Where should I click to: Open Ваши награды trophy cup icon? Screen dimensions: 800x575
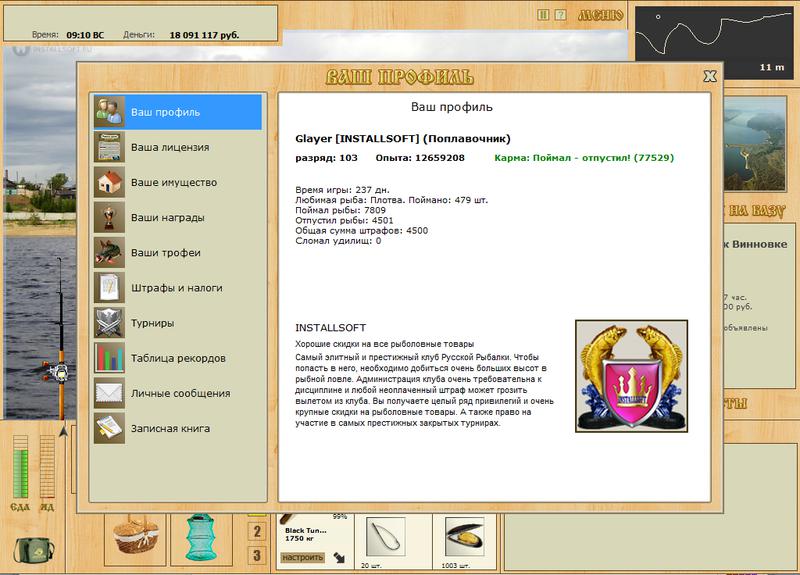coord(109,217)
